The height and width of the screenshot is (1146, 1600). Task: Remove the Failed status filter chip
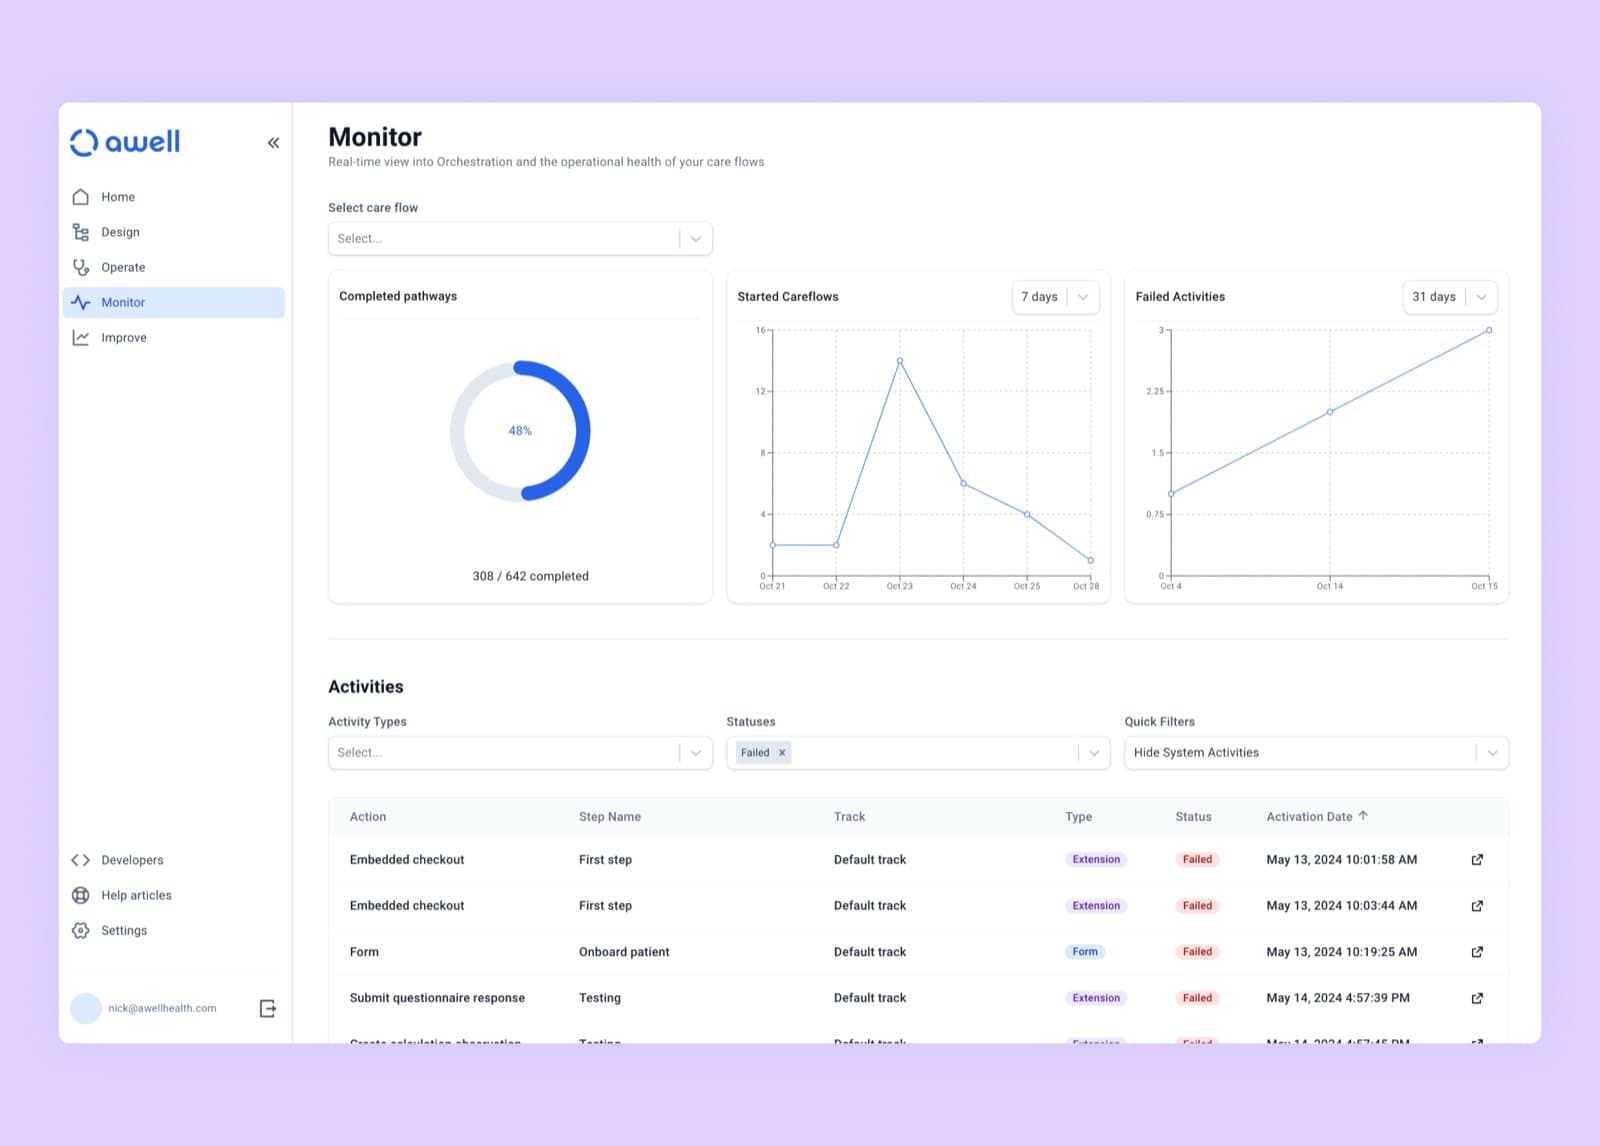click(x=782, y=753)
